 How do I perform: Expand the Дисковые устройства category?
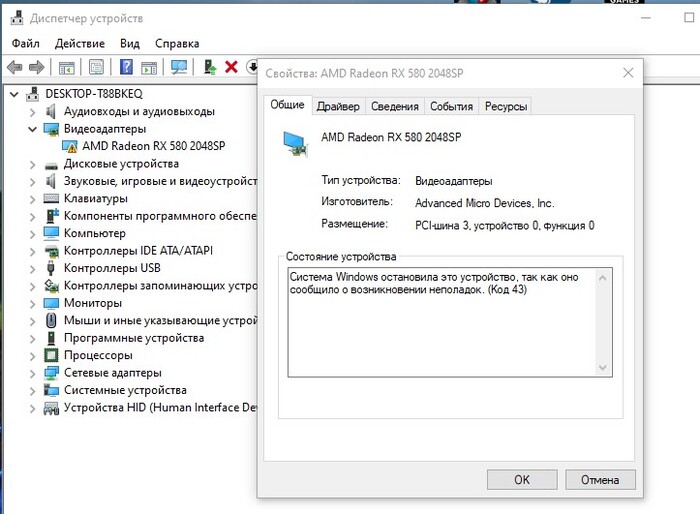32,165
